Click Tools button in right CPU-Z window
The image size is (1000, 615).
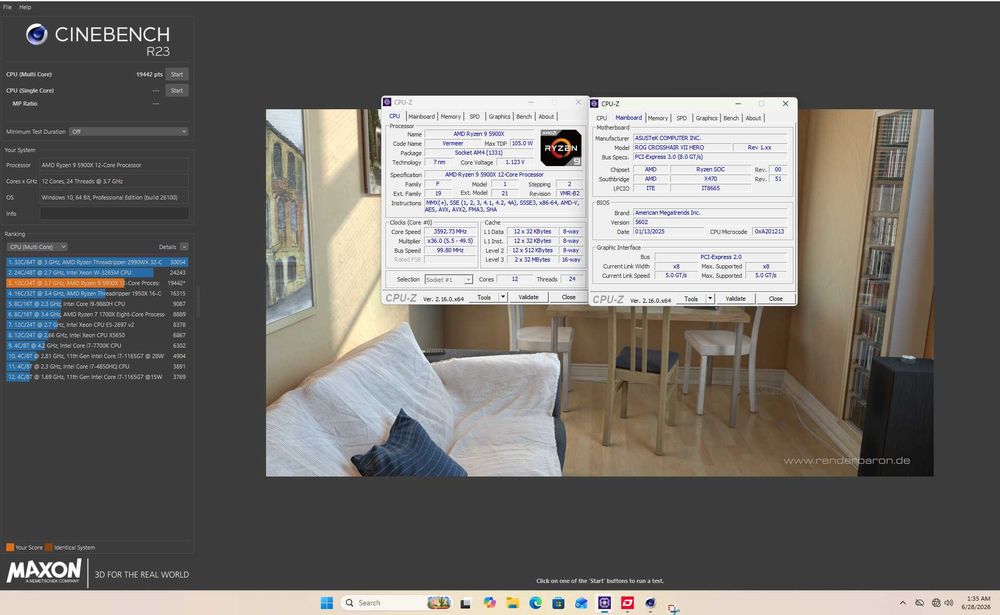(691, 299)
